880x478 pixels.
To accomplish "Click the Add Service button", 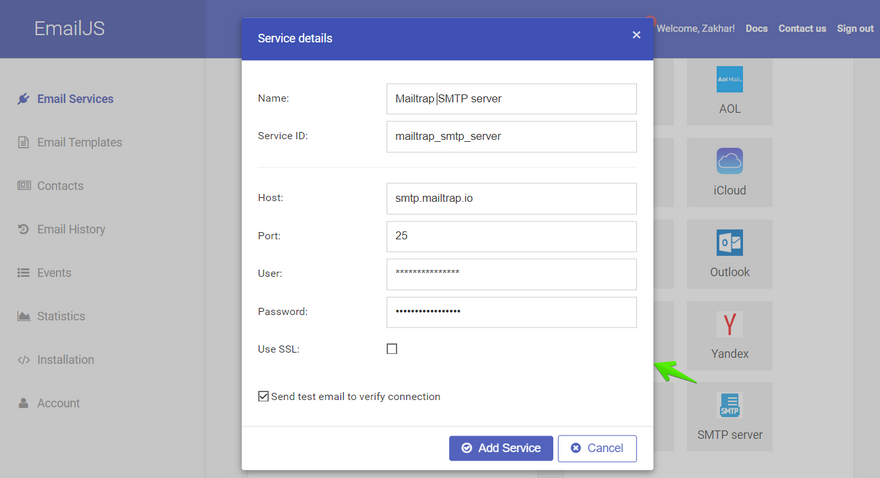I will pos(501,448).
